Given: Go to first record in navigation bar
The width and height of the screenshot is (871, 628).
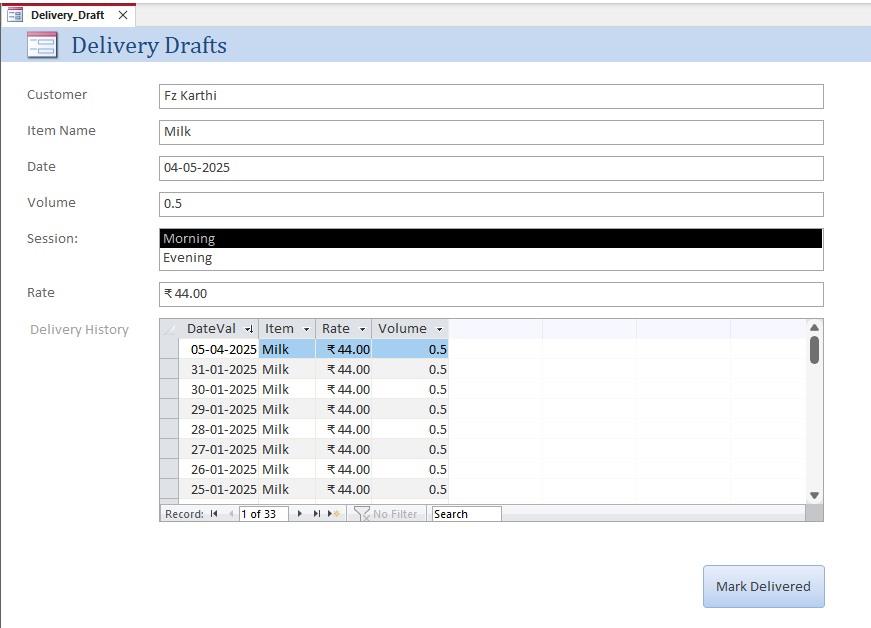Looking at the screenshot, I should pyautogui.click(x=214, y=514).
